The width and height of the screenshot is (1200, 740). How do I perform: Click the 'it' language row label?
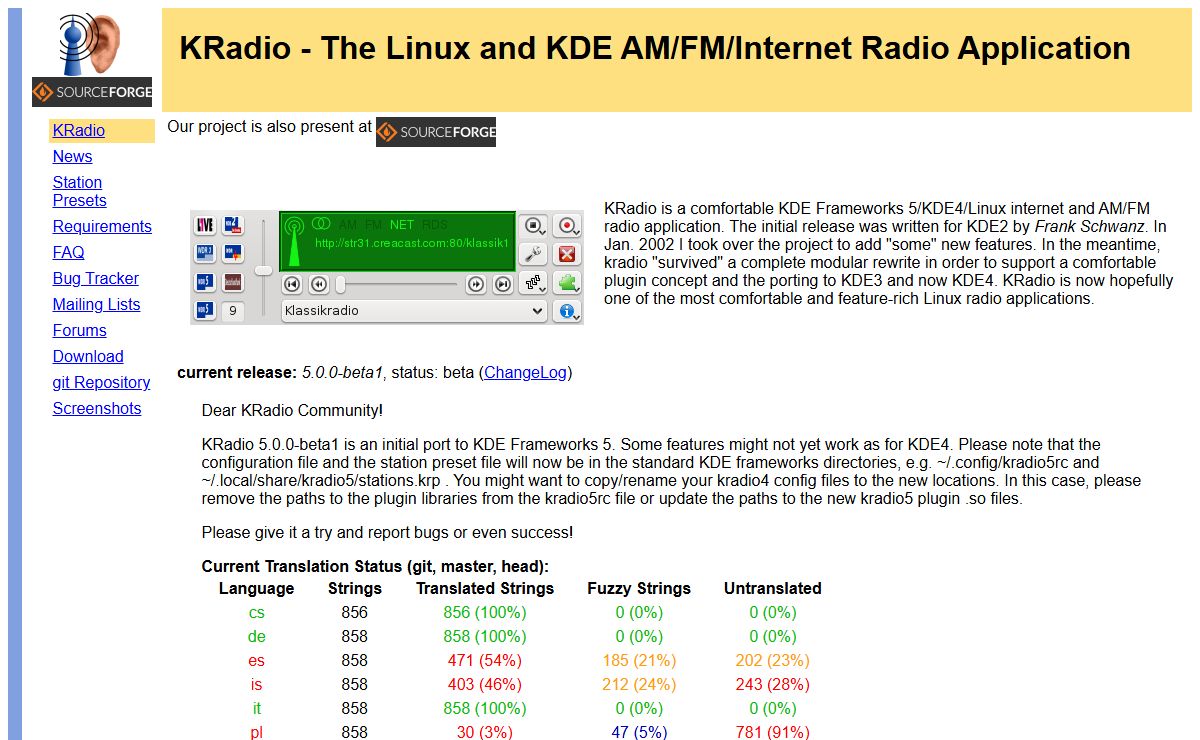click(257, 709)
